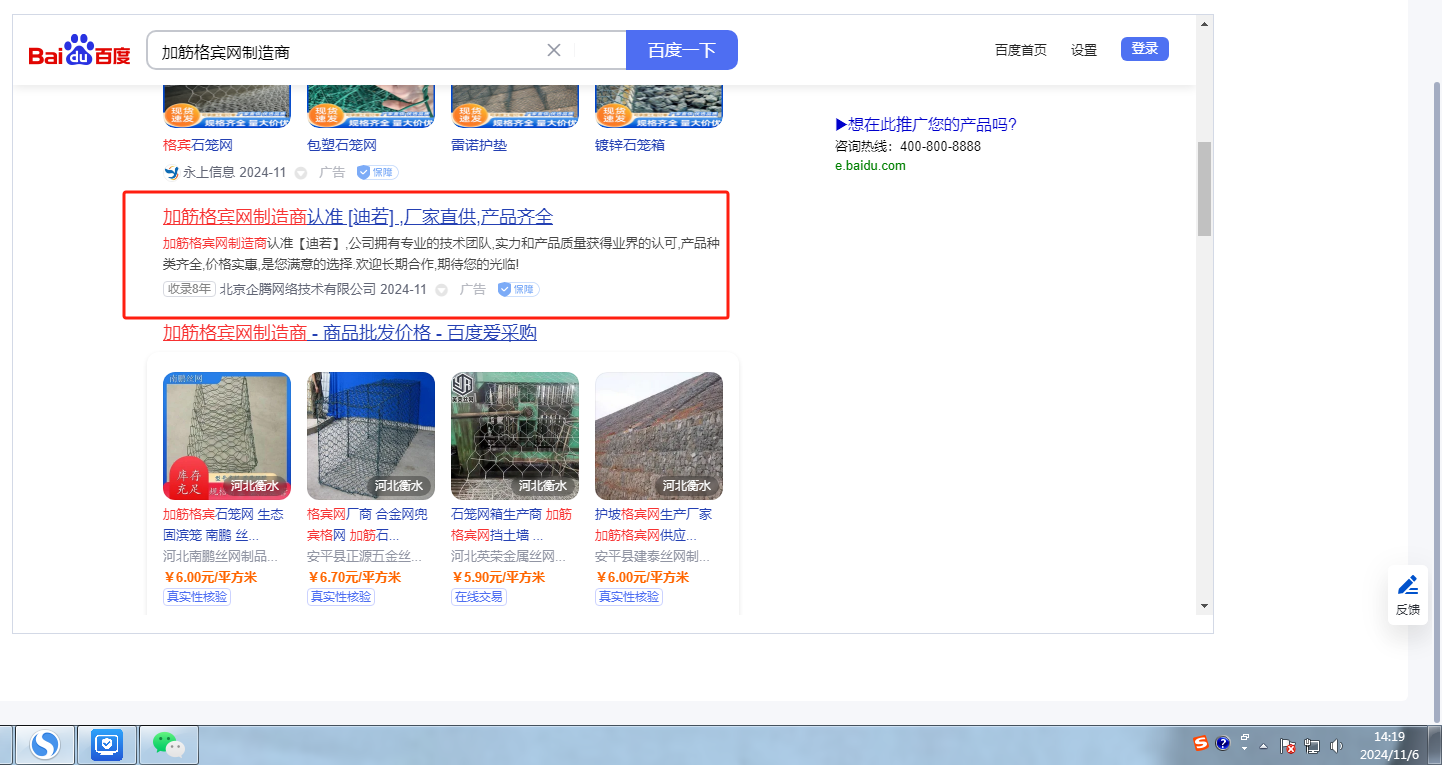Open the 加筋格宾石笼网 生态固滨笼 product title
Viewport: 1442px width, 765px height.
point(223,524)
